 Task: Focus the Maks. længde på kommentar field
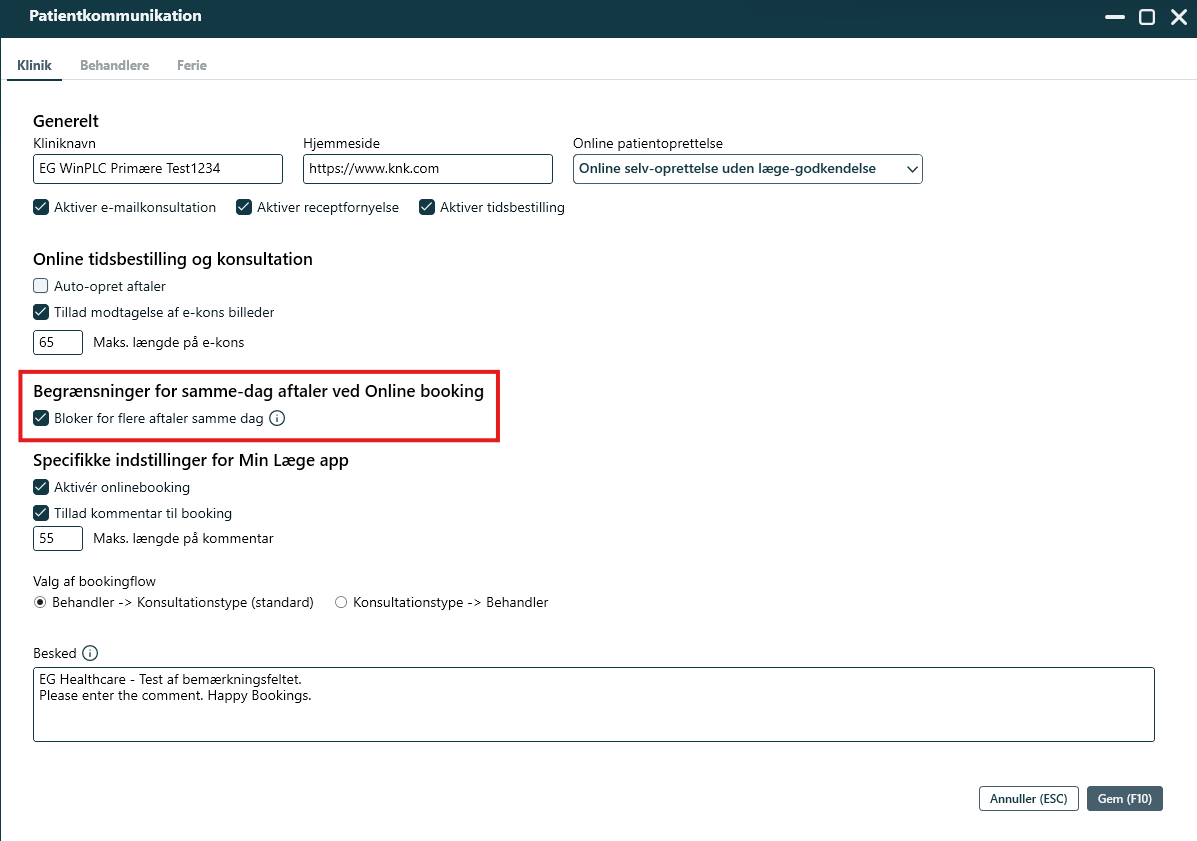tap(58, 538)
